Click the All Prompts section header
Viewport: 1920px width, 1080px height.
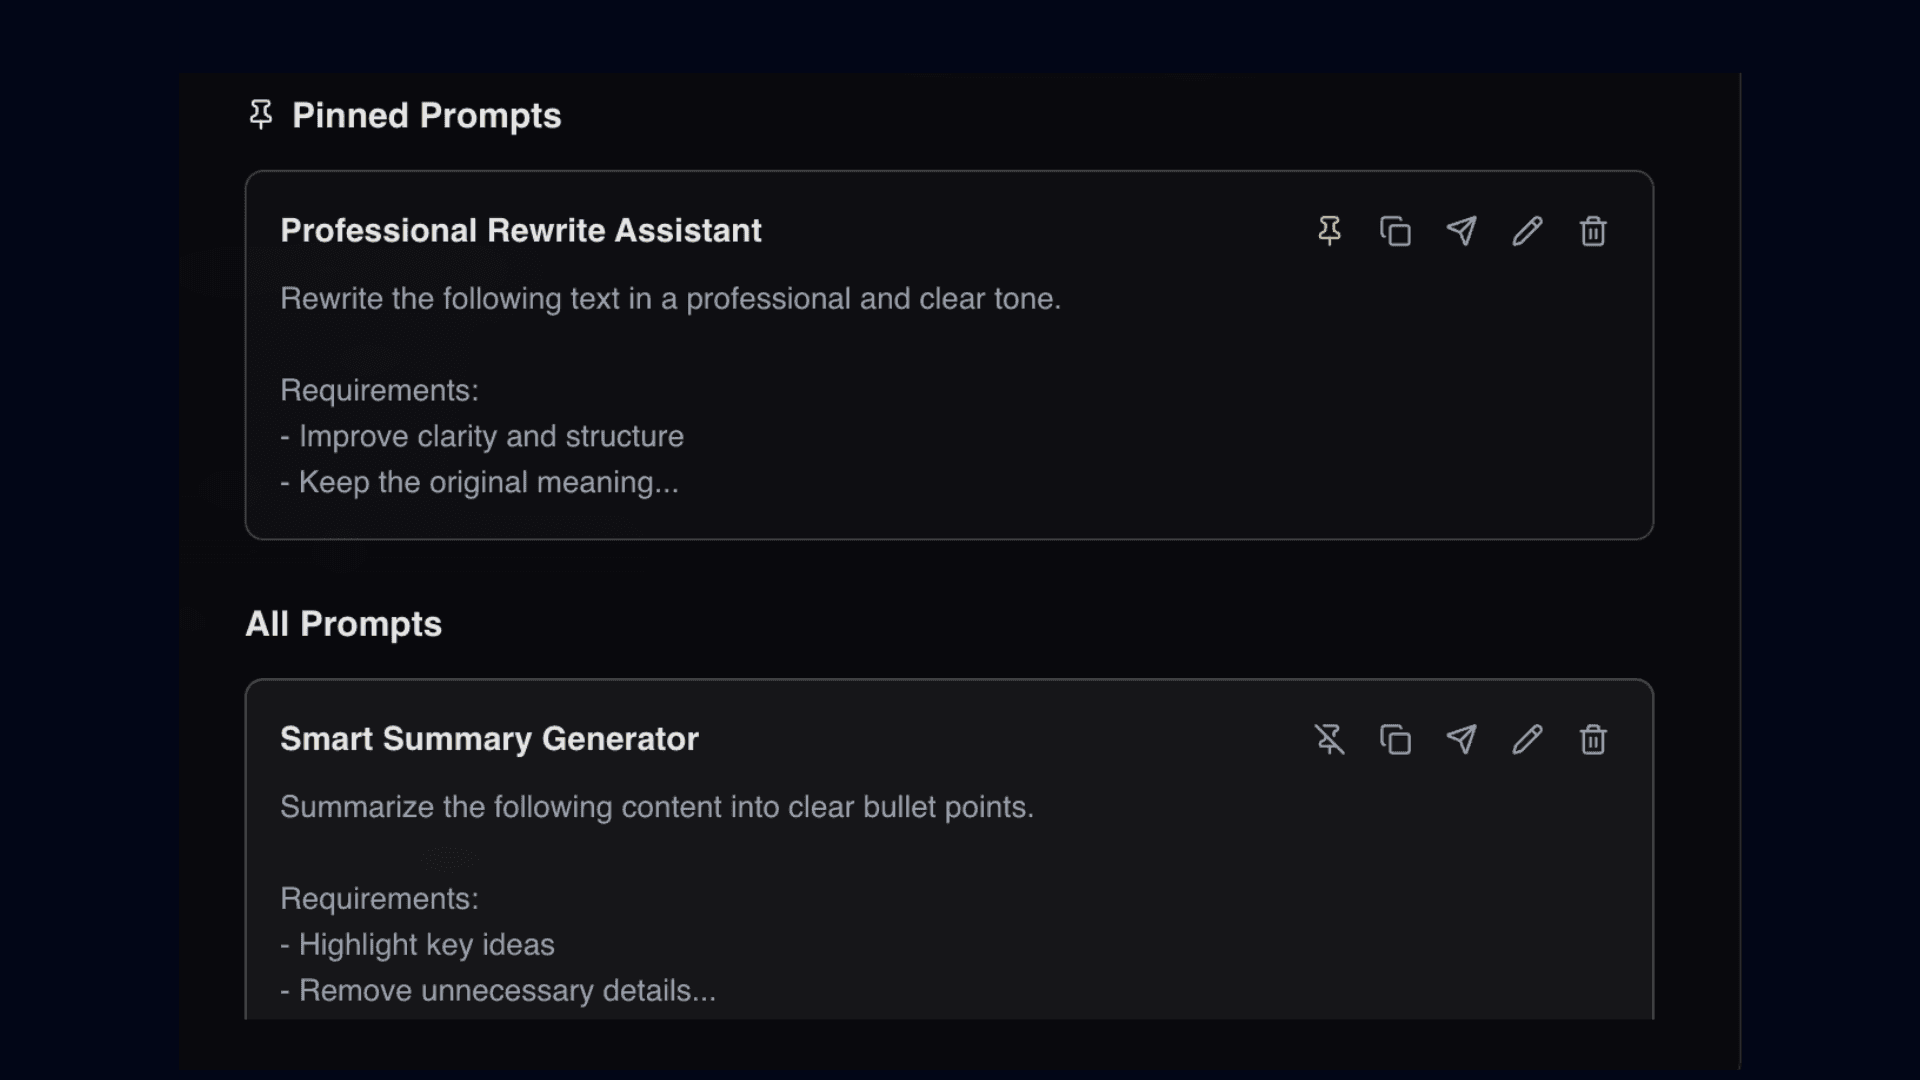tap(344, 623)
